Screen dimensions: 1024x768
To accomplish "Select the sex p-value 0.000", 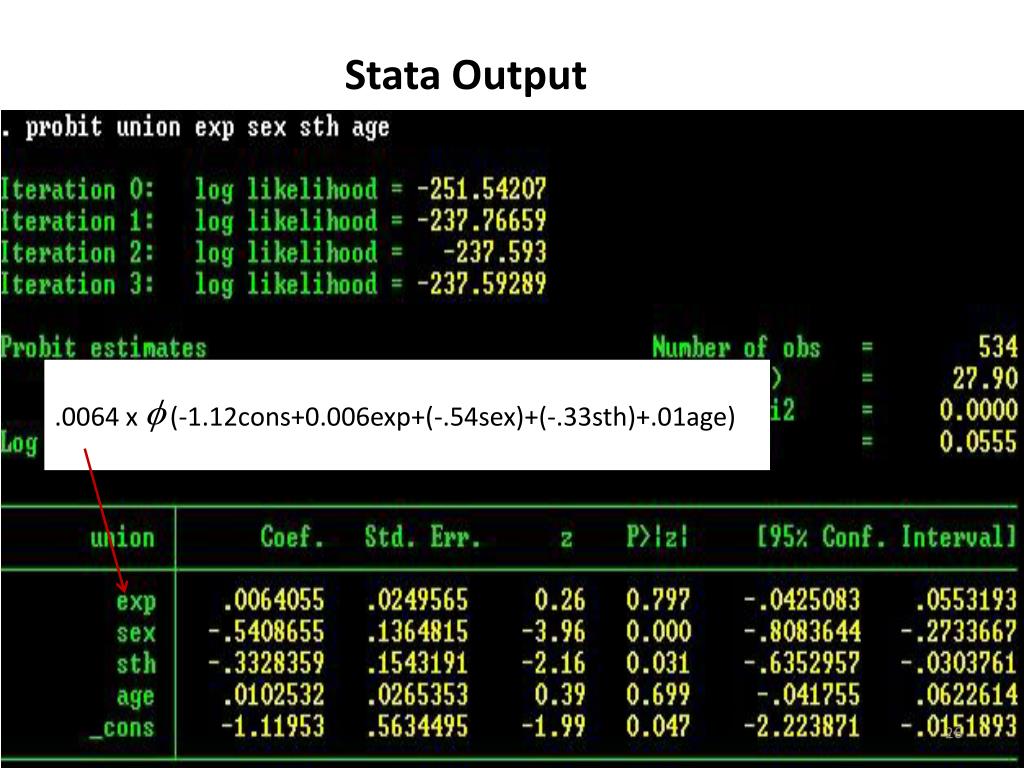I will [658, 632].
